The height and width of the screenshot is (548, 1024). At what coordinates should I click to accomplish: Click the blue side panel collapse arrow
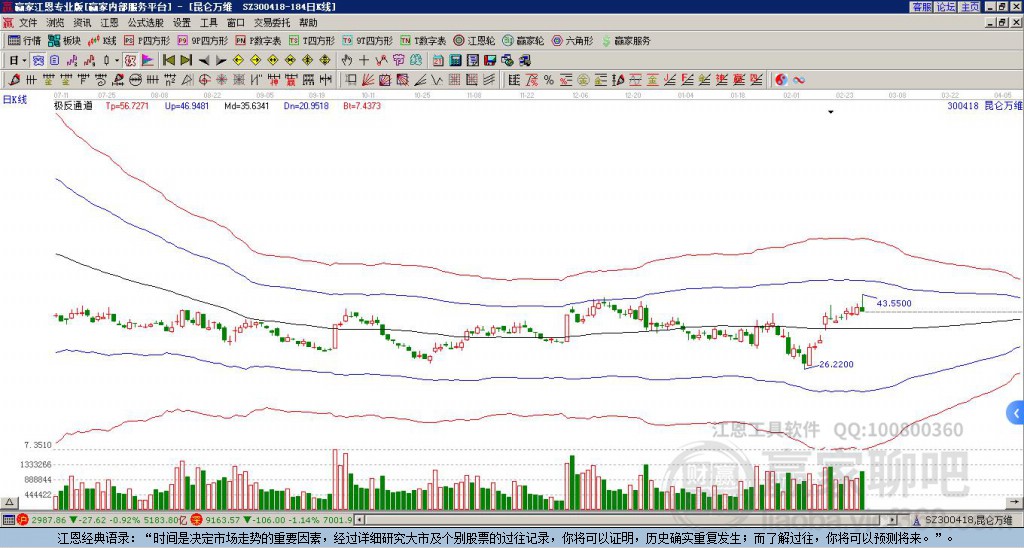pos(1016,413)
